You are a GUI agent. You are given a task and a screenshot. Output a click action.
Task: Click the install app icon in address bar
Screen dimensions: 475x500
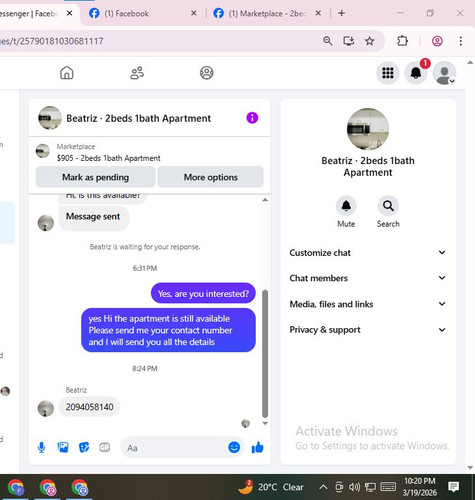[x=349, y=41]
